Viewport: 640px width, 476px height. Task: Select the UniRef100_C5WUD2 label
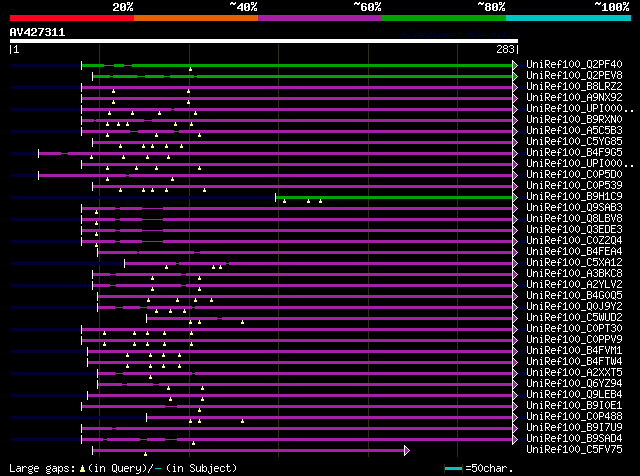click(x=574, y=318)
